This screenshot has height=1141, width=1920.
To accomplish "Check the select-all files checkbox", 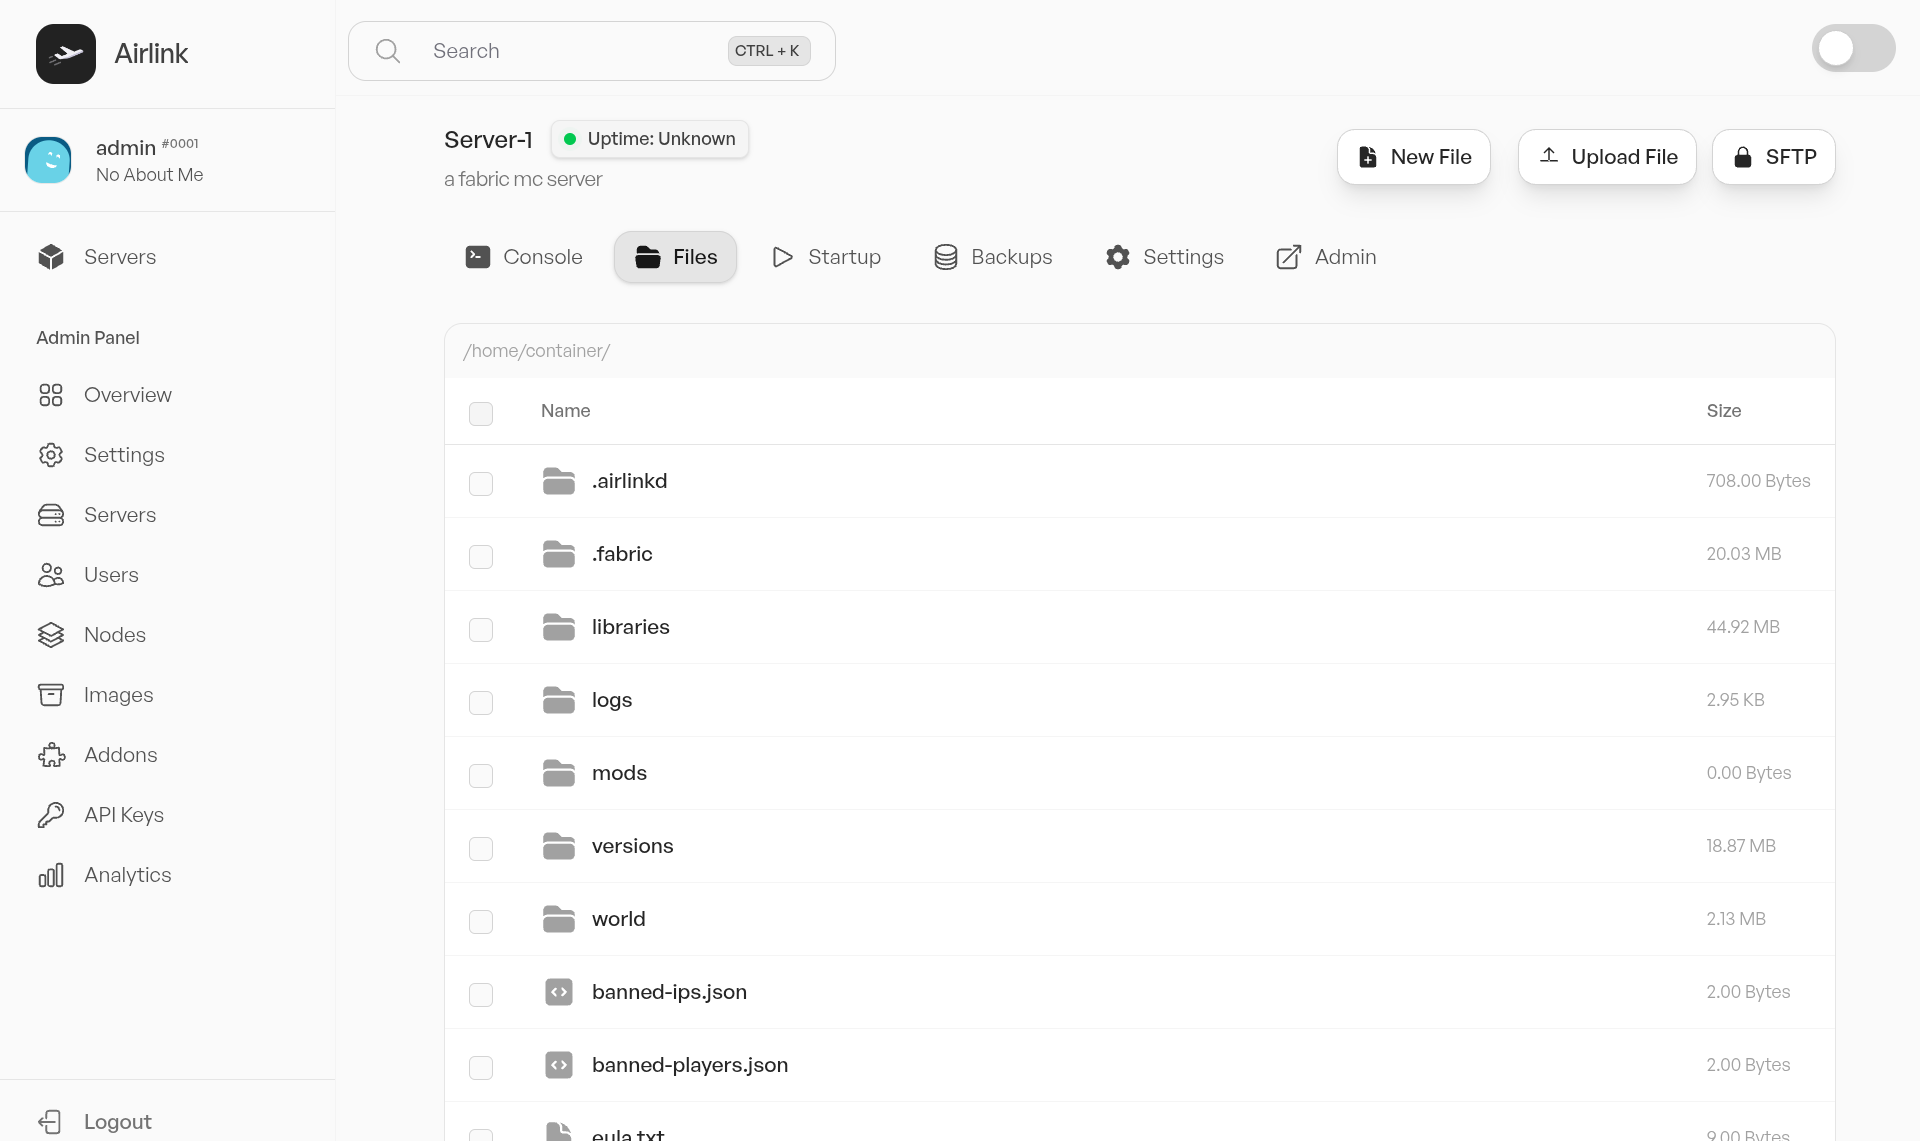I will 481,413.
